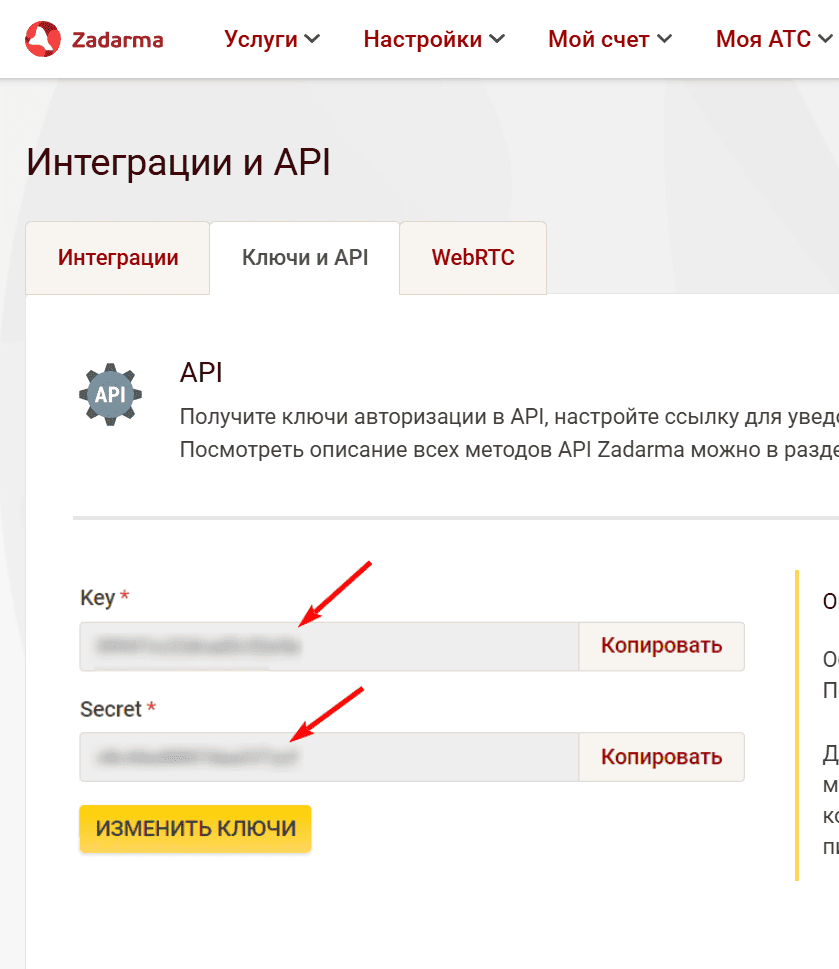839x969 pixels.
Task: Switch to the Интеграции tab
Action: tap(118, 258)
